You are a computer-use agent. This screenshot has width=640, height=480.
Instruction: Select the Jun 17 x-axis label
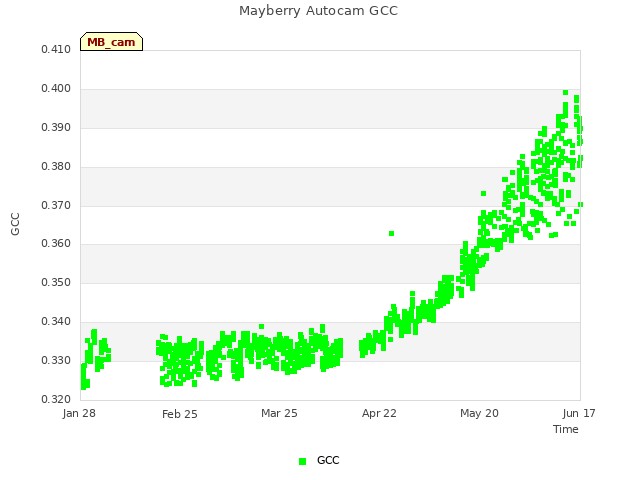point(579,413)
